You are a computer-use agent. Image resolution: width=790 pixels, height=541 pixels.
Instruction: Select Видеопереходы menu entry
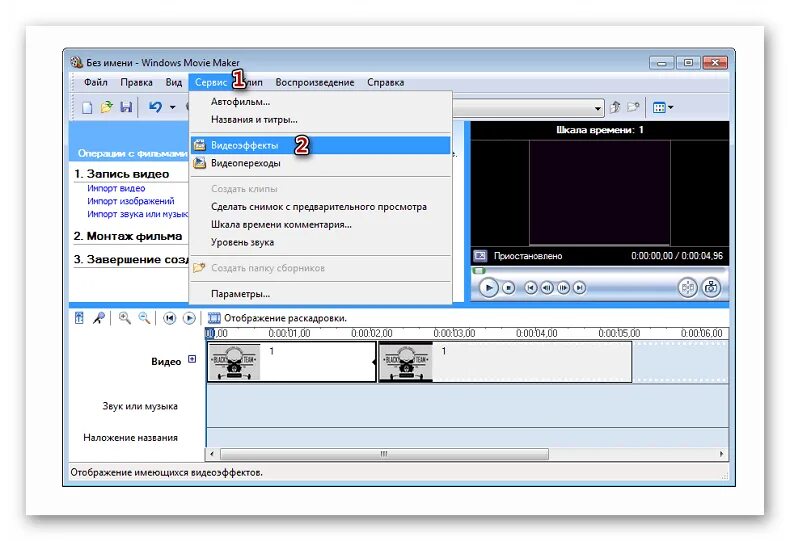320,163
